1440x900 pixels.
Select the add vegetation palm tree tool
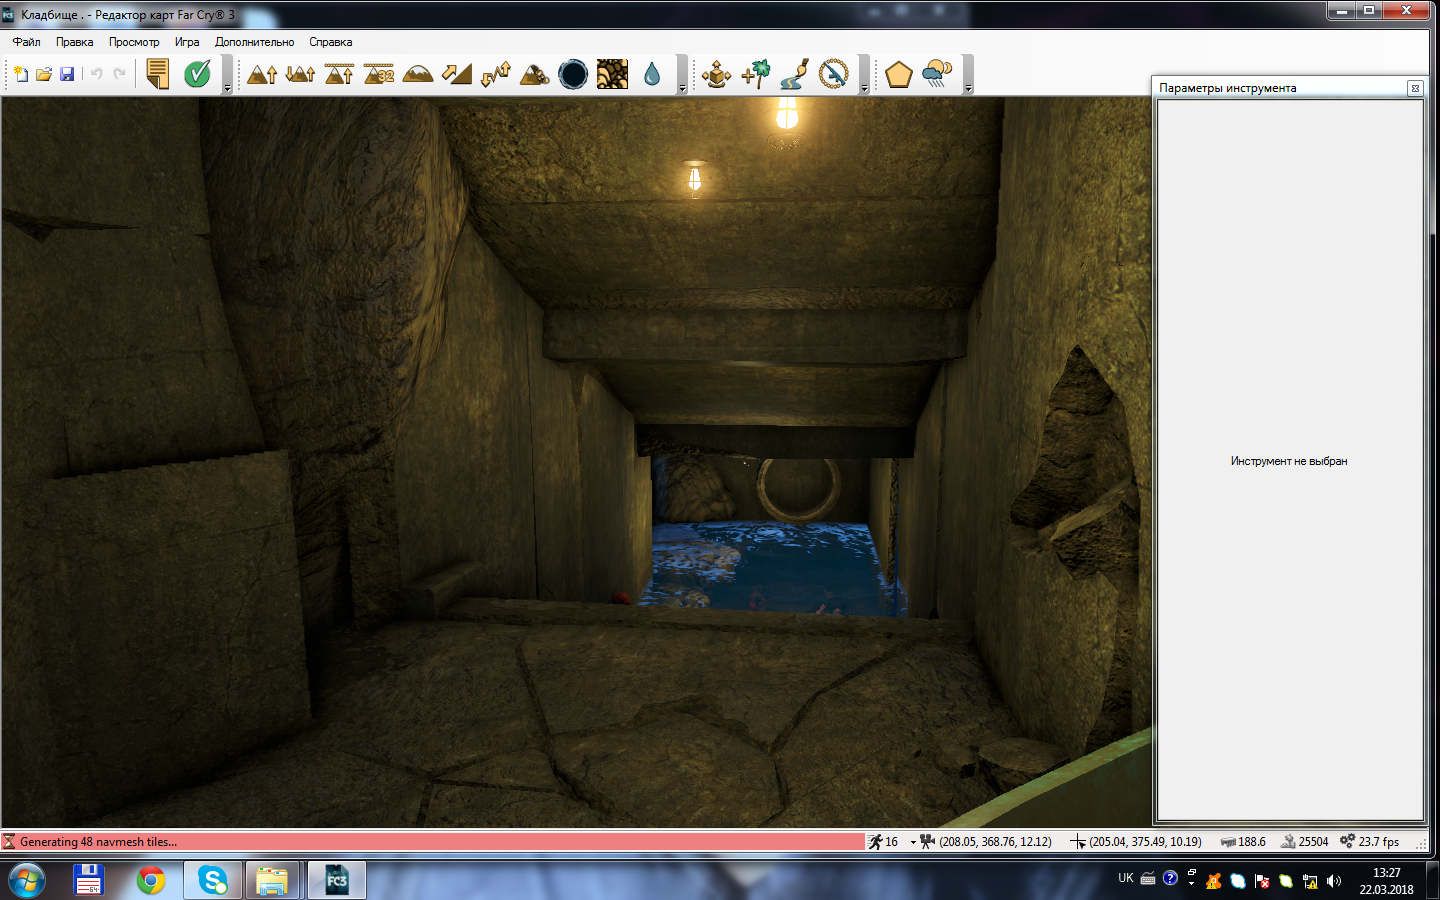pyautogui.click(x=756, y=74)
